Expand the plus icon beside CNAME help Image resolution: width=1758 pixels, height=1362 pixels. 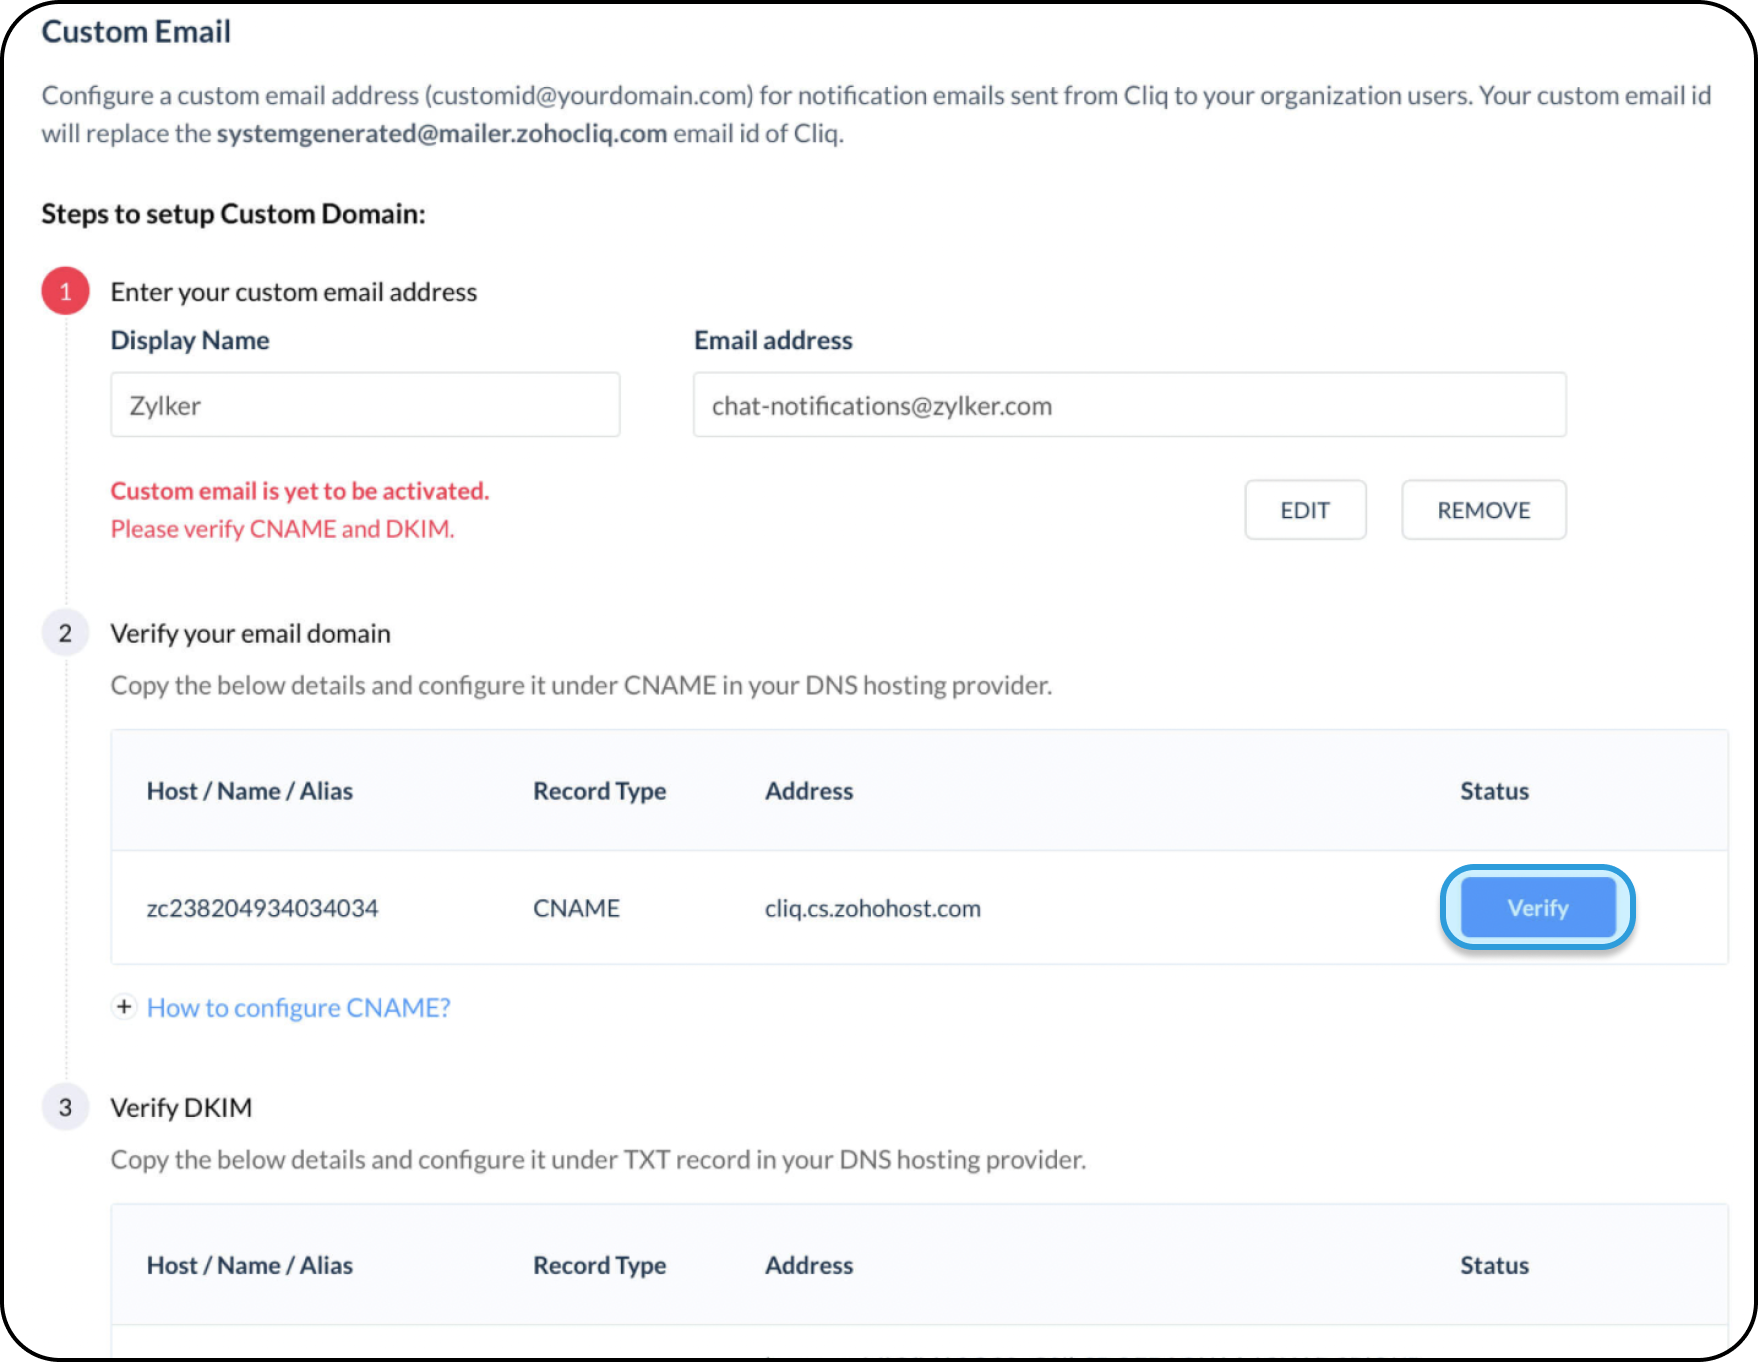pyautogui.click(x=123, y=1006)
